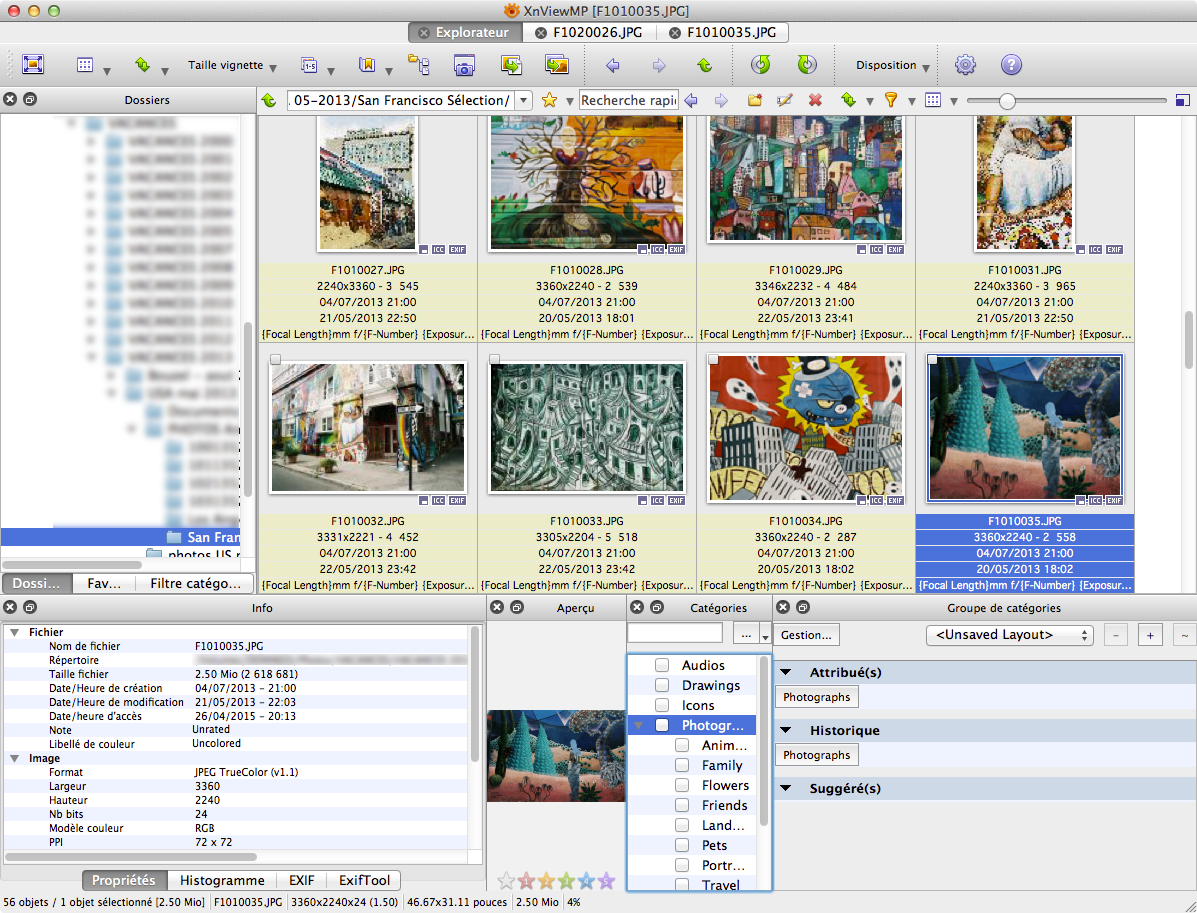Viewport: 1197px width, 913px height.
Task: Collapse the Suggéré(s) section
Action: (786, 789)
